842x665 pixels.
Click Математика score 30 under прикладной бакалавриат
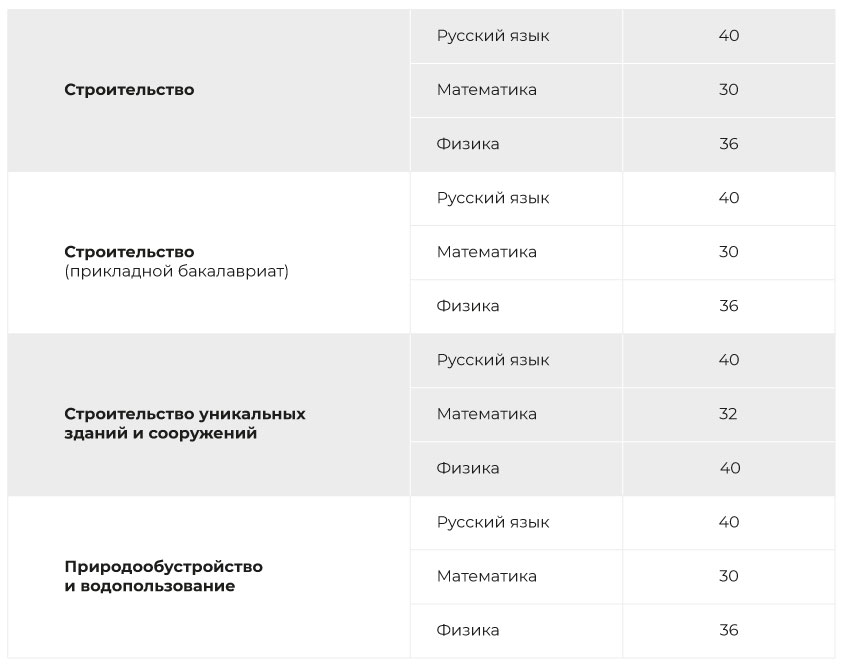(728, 252)
